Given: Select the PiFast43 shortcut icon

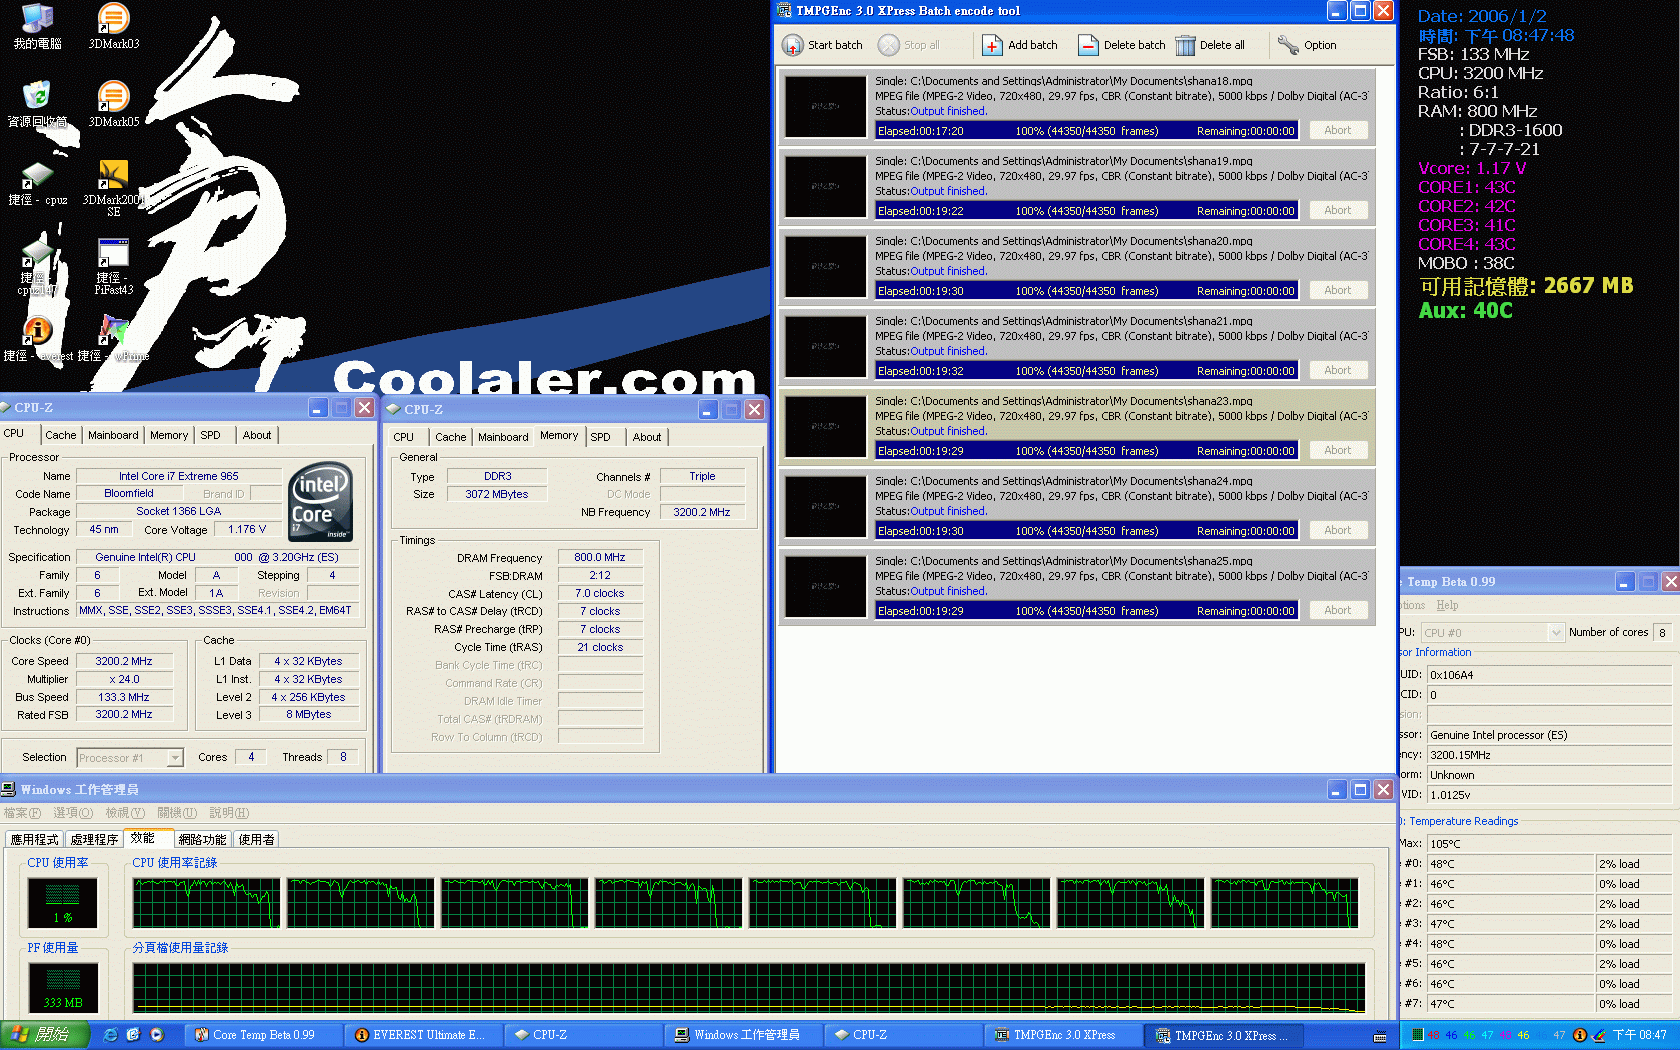Looking at the screenshot, I should point(113,266).
